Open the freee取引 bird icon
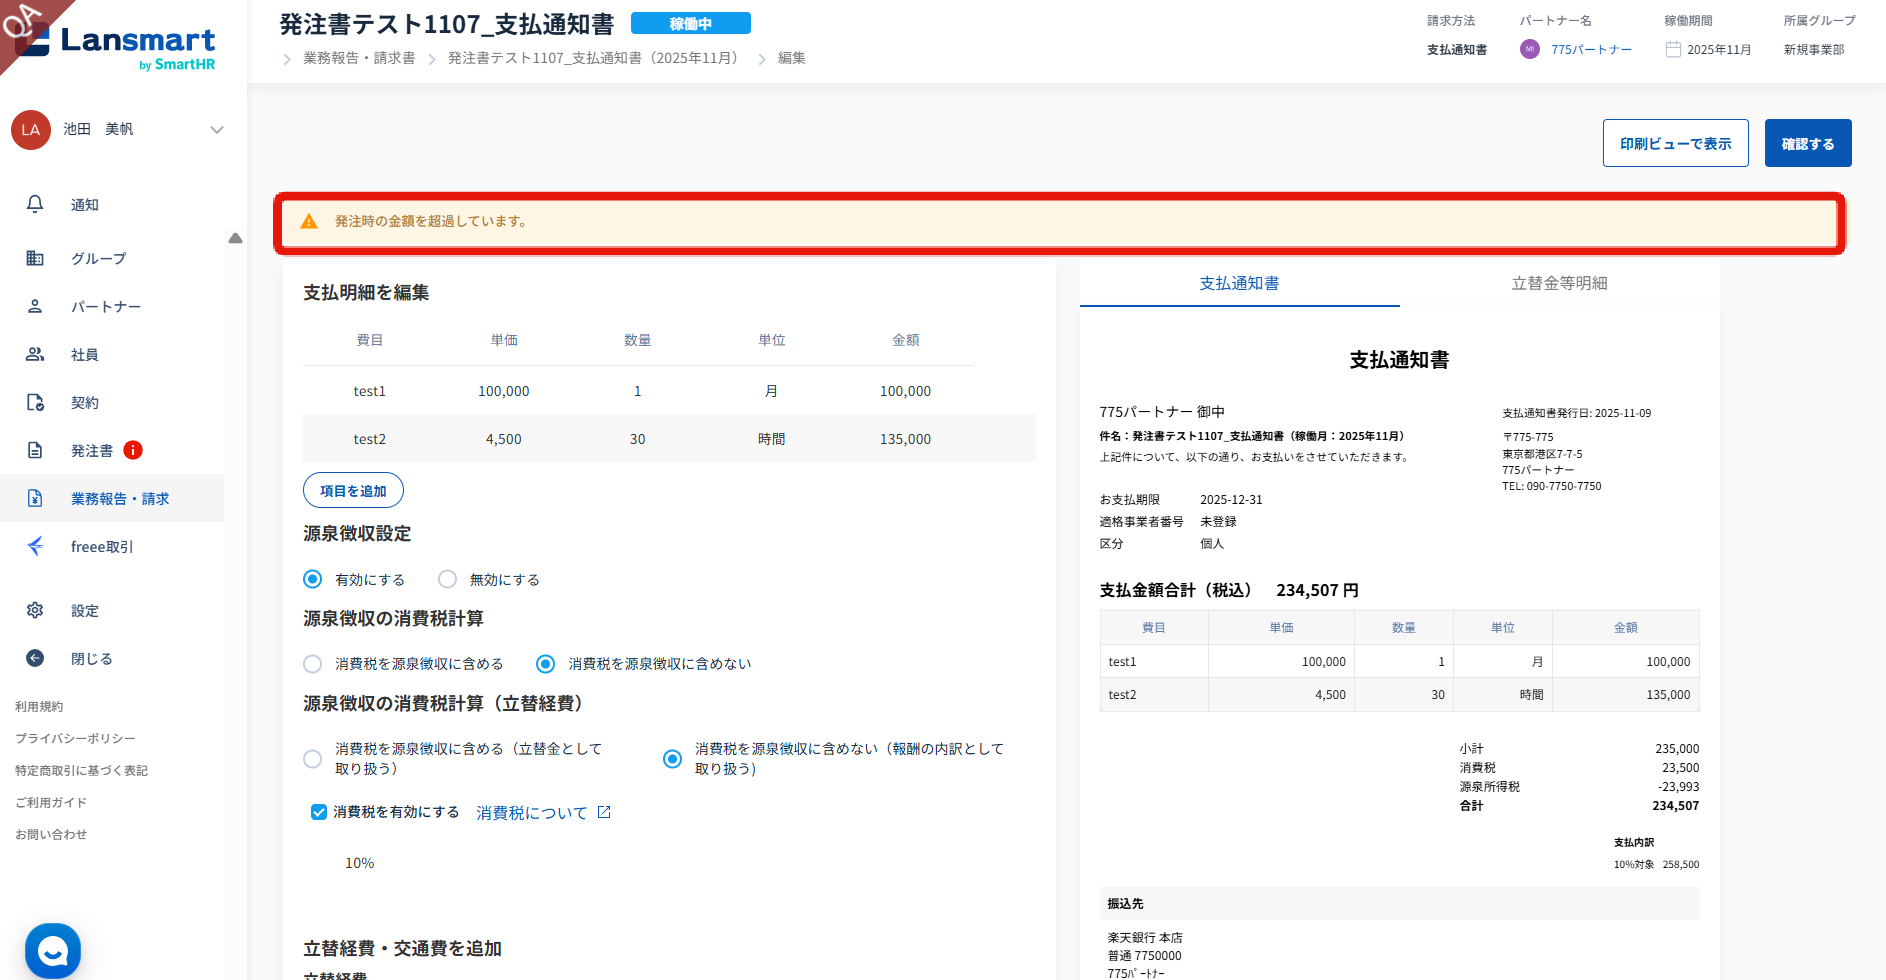Image resolution: width=1886 pixels, height=980 pixels. tap(35, 546)
